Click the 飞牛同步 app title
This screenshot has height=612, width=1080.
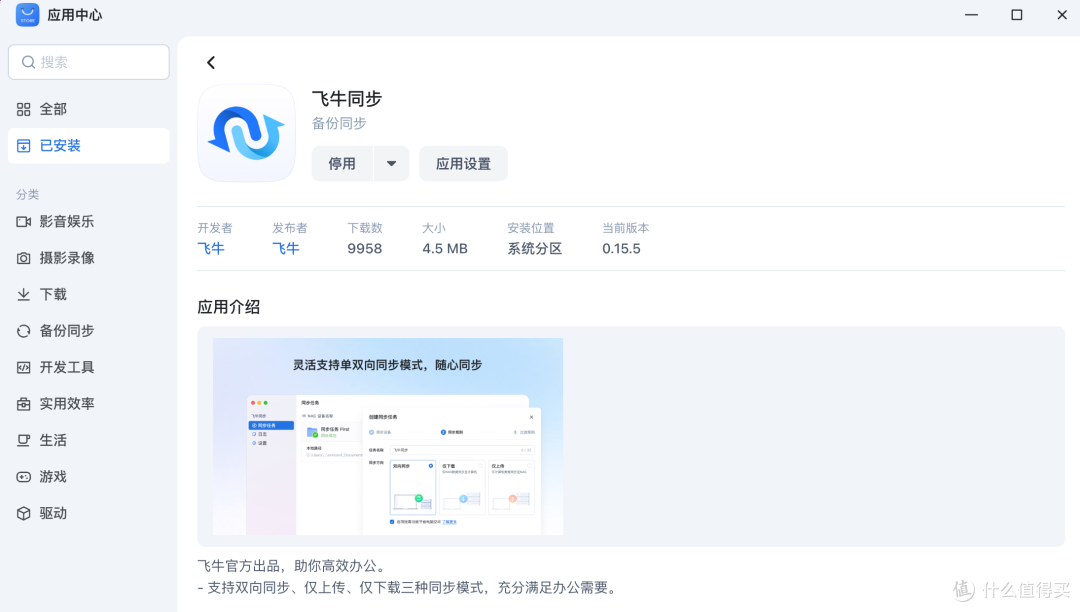[x=346, y=99]
